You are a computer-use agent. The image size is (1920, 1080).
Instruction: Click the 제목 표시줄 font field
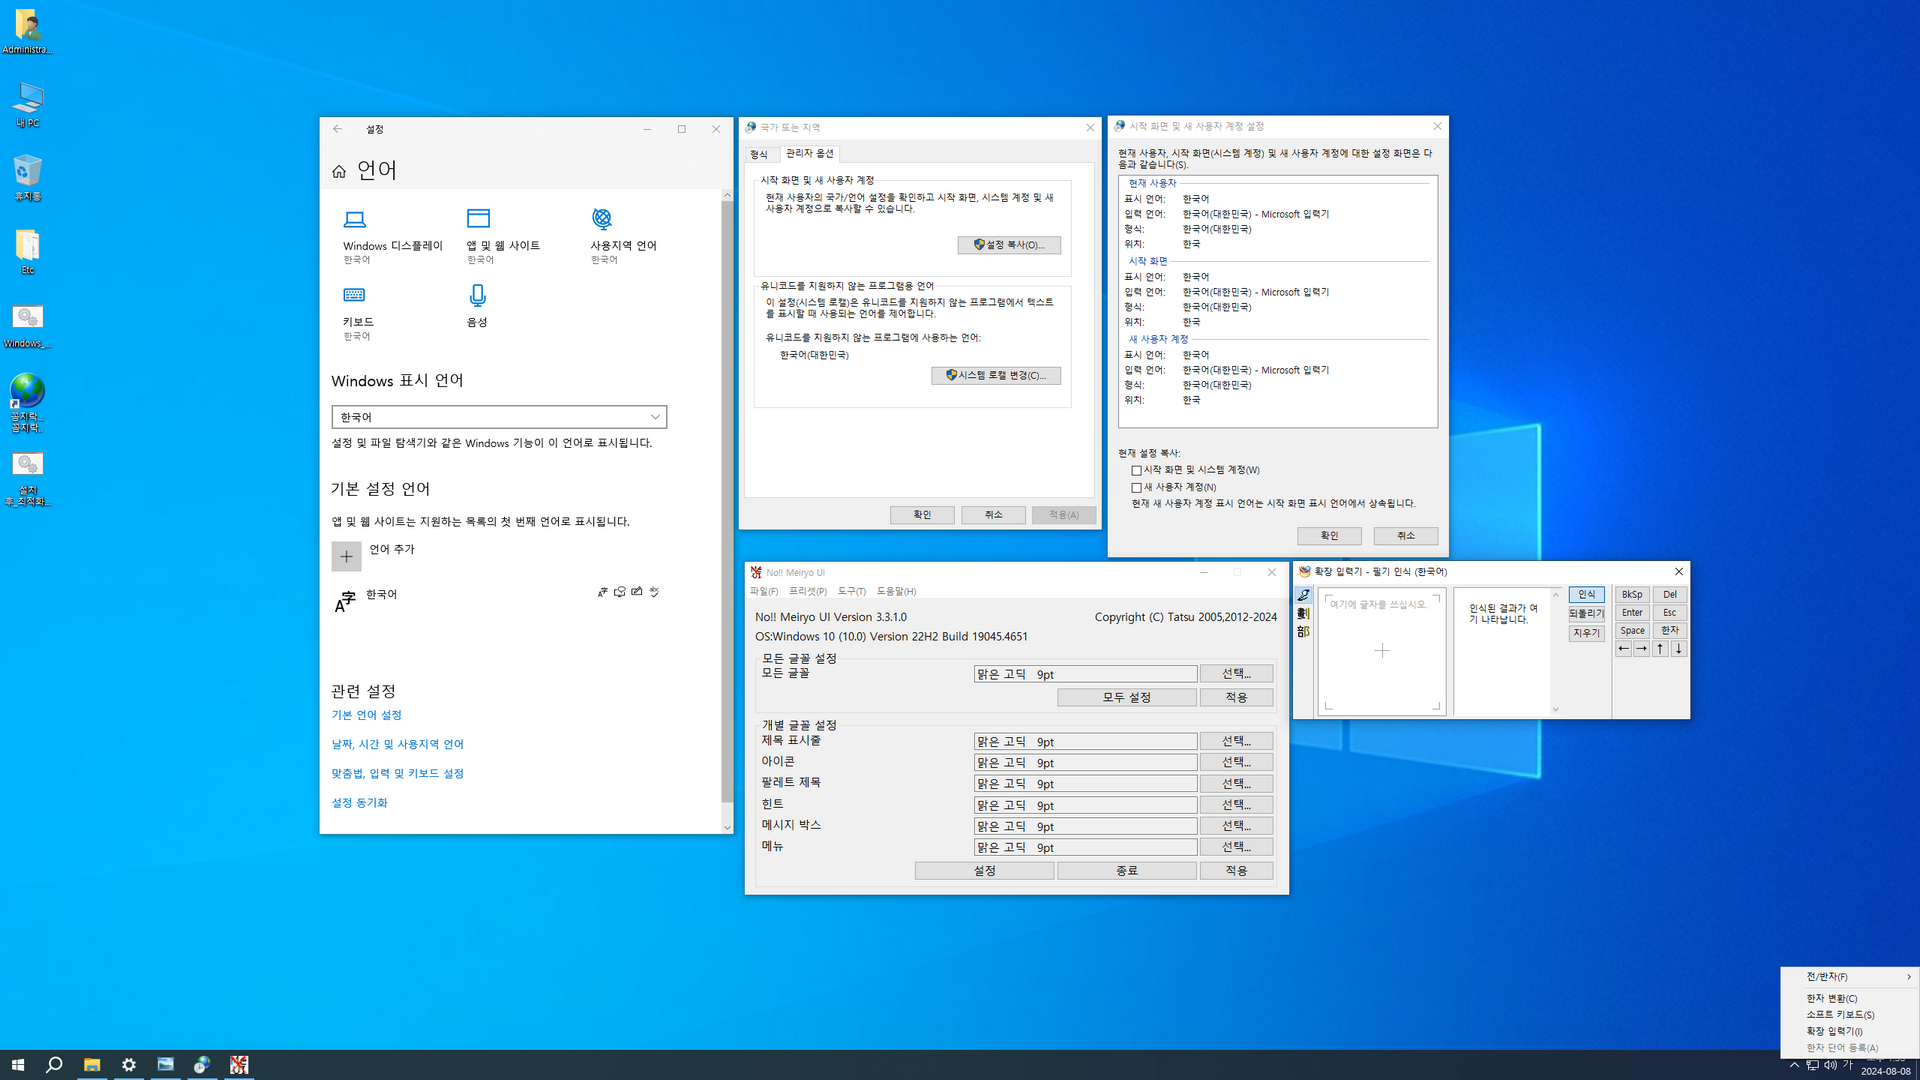[x=1085, y=742]
